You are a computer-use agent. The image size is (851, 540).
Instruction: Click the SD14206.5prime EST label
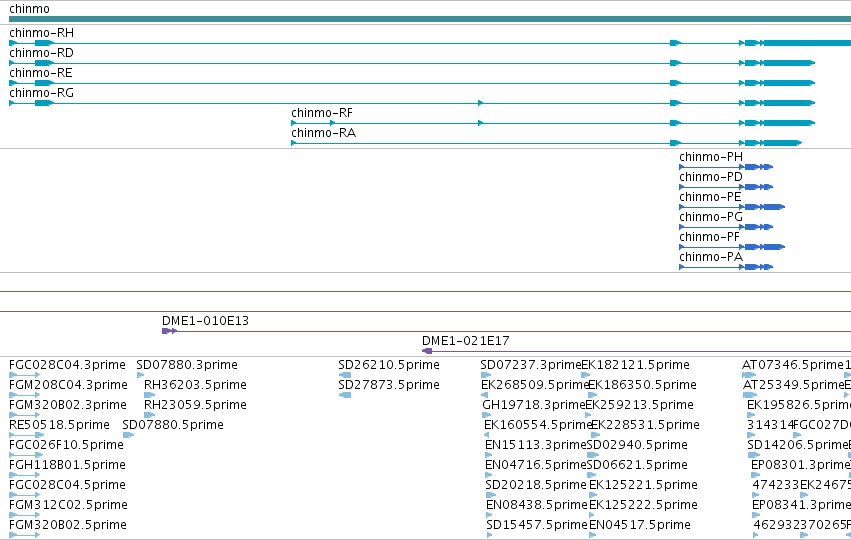click(x=798, y=446)
